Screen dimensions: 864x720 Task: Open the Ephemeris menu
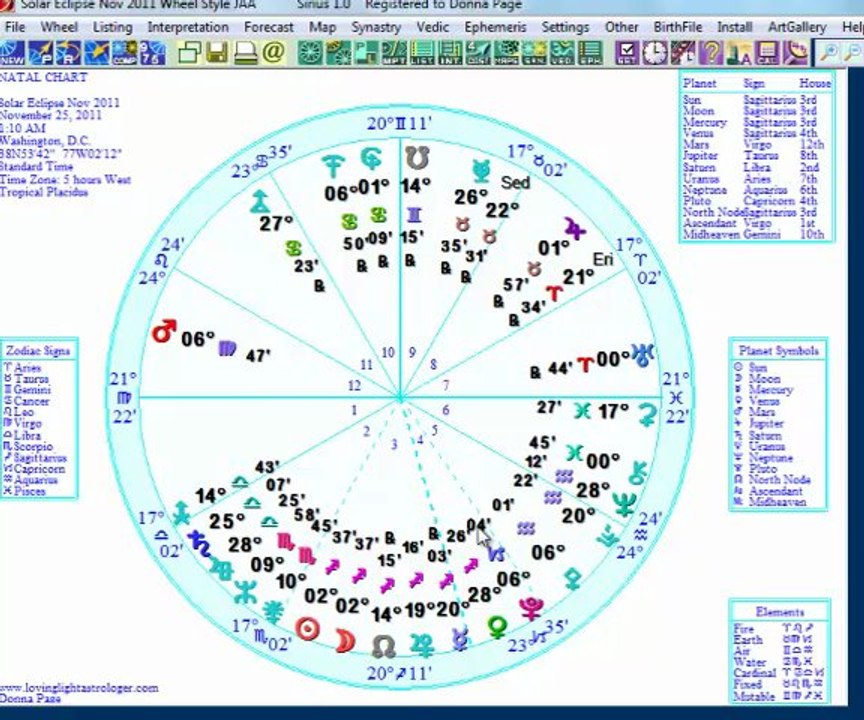coord(495,27)
